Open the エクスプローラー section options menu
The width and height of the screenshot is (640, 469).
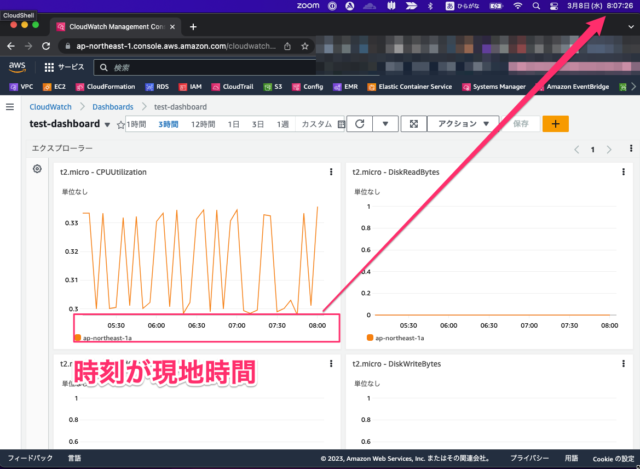point(631,148)
